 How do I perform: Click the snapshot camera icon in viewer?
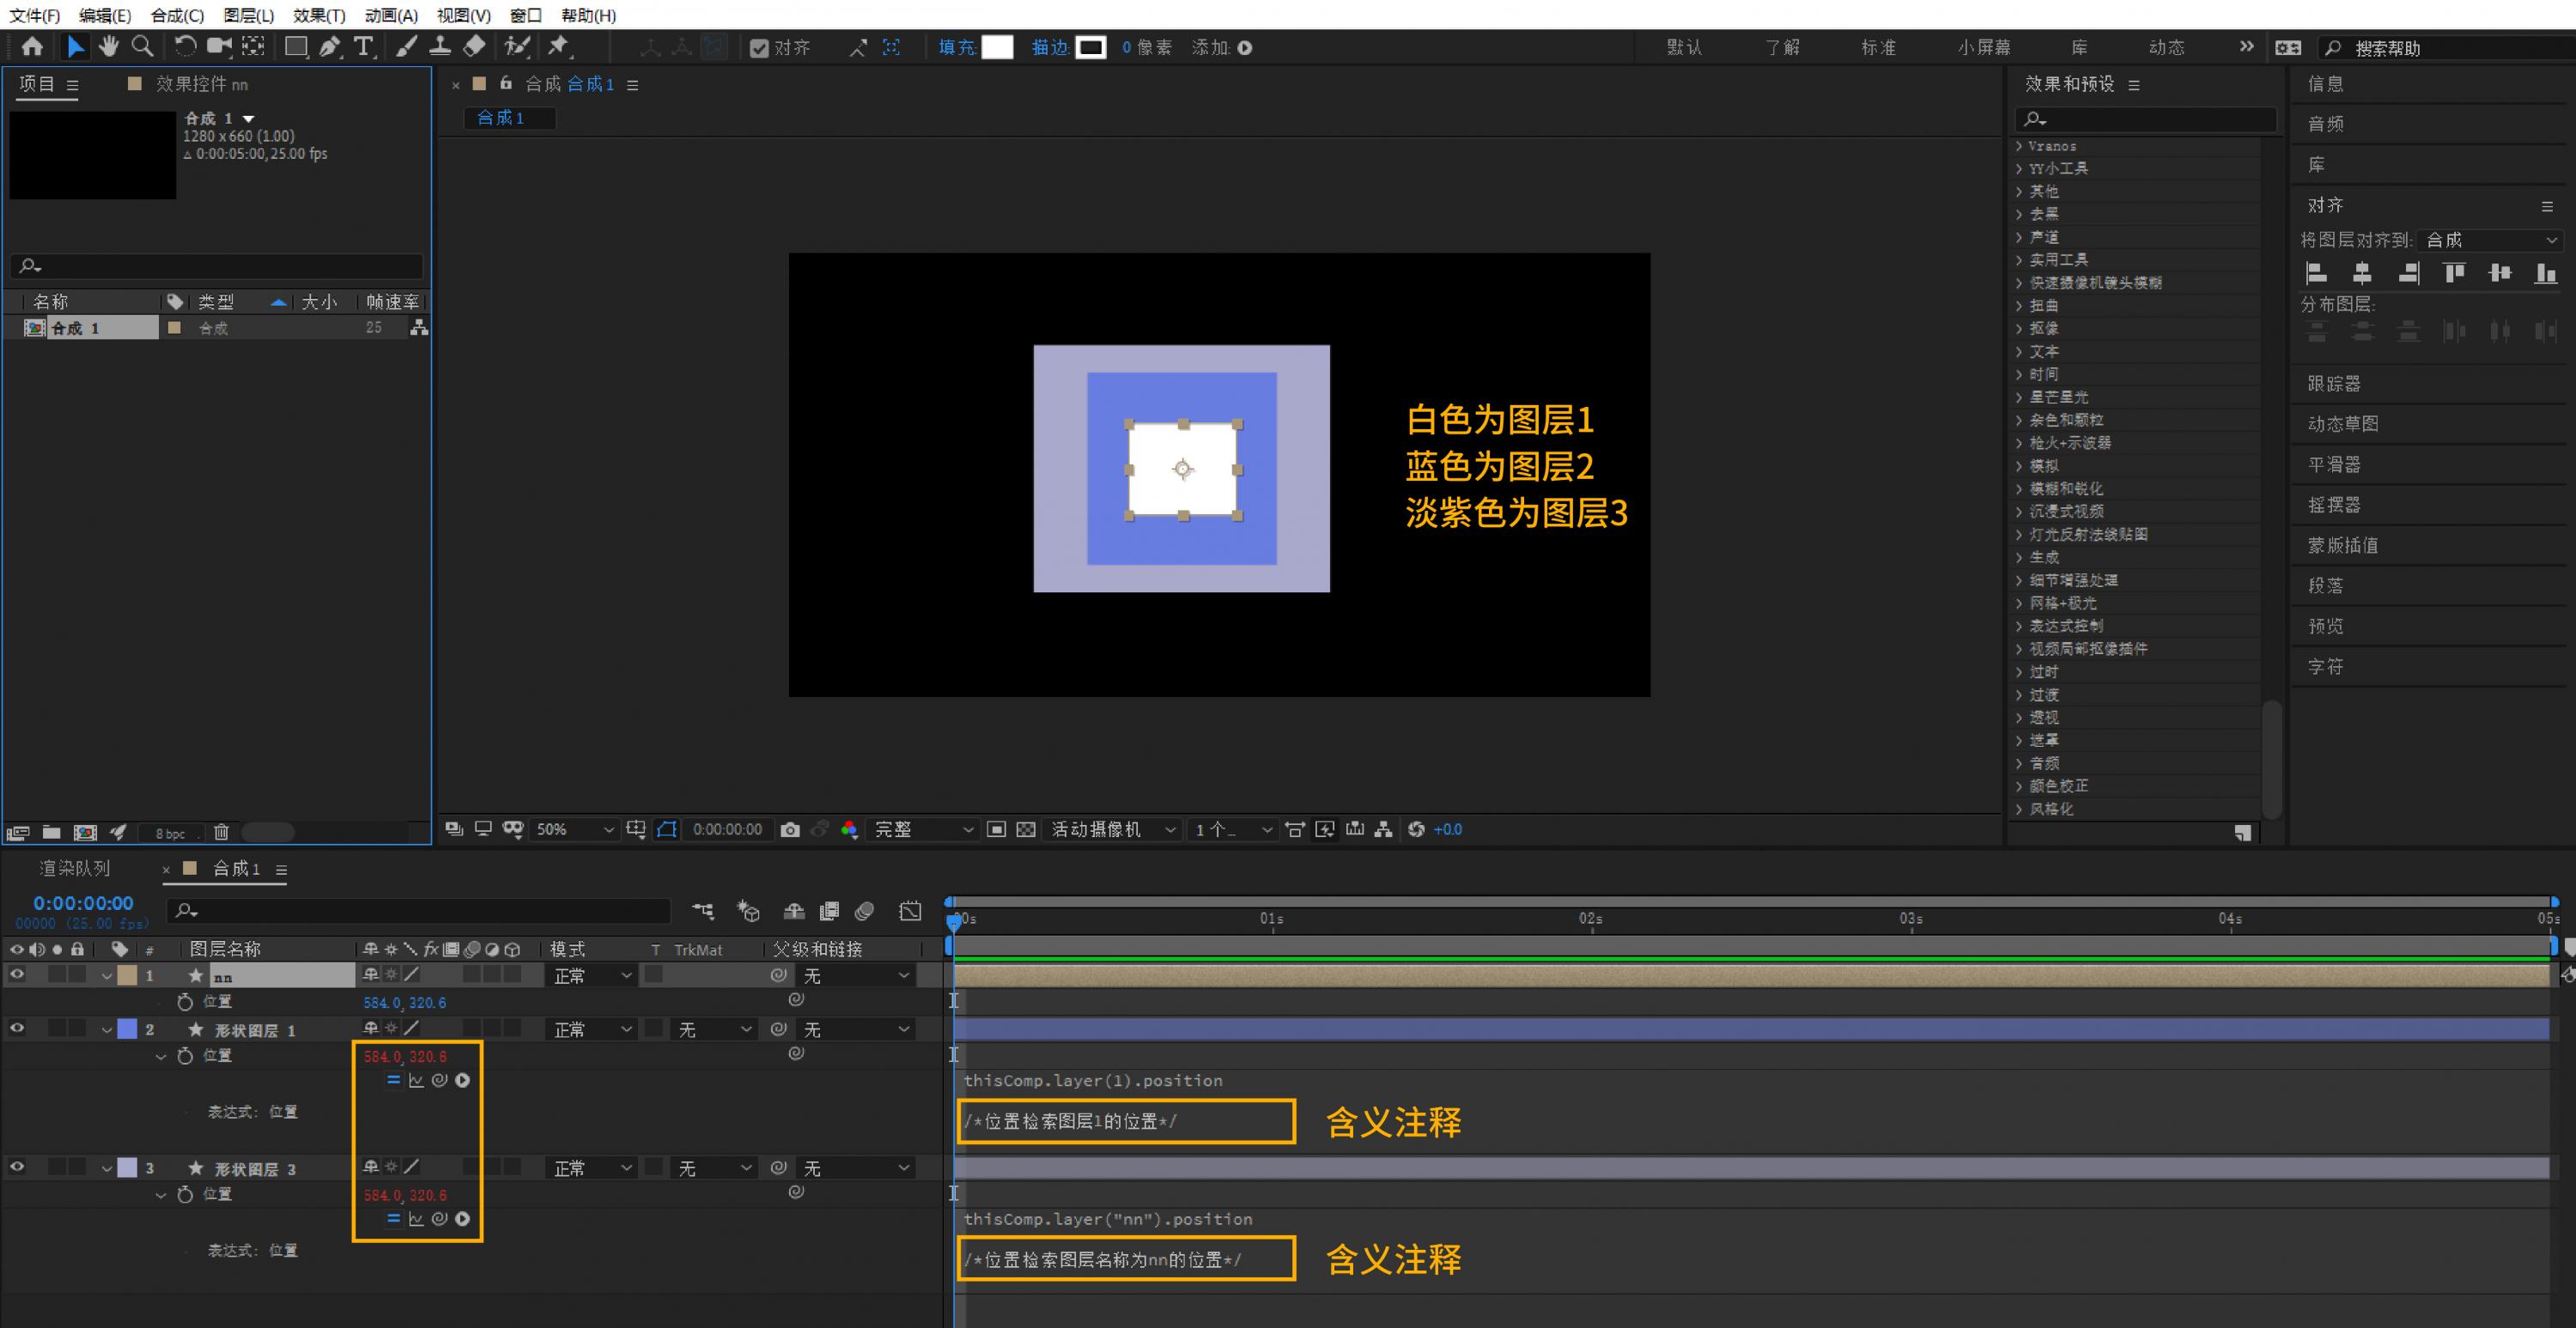(790, 829)
